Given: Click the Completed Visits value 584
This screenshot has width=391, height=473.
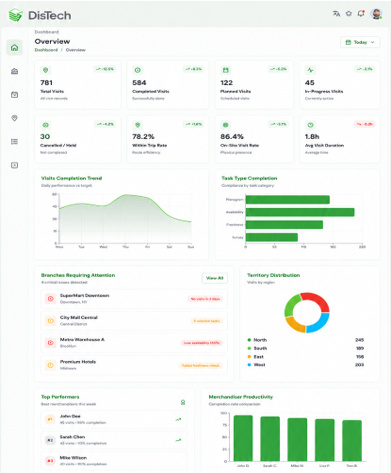Looking at the screenshot, I should point(139,83).
